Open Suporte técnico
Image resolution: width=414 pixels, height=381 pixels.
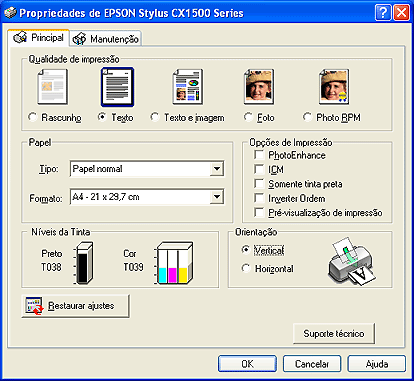[334, 333]
